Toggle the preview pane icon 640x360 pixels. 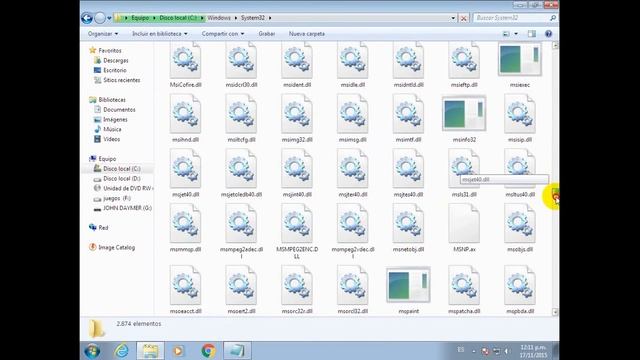[531, 34]
